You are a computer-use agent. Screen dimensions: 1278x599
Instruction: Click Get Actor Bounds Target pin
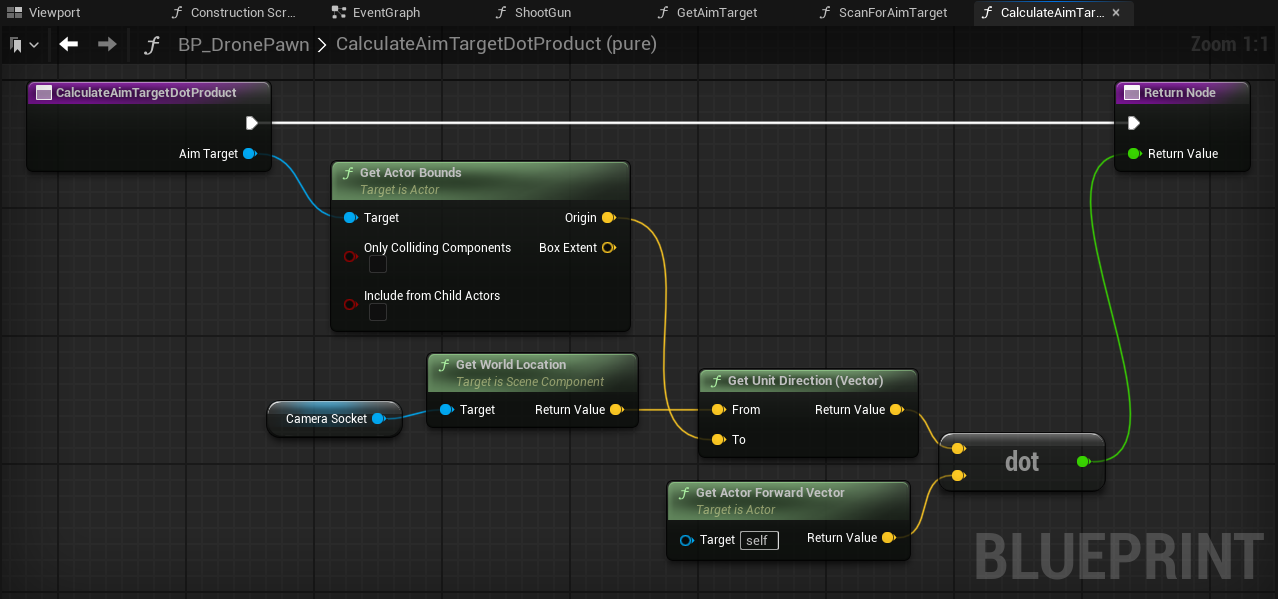point(350,217)
